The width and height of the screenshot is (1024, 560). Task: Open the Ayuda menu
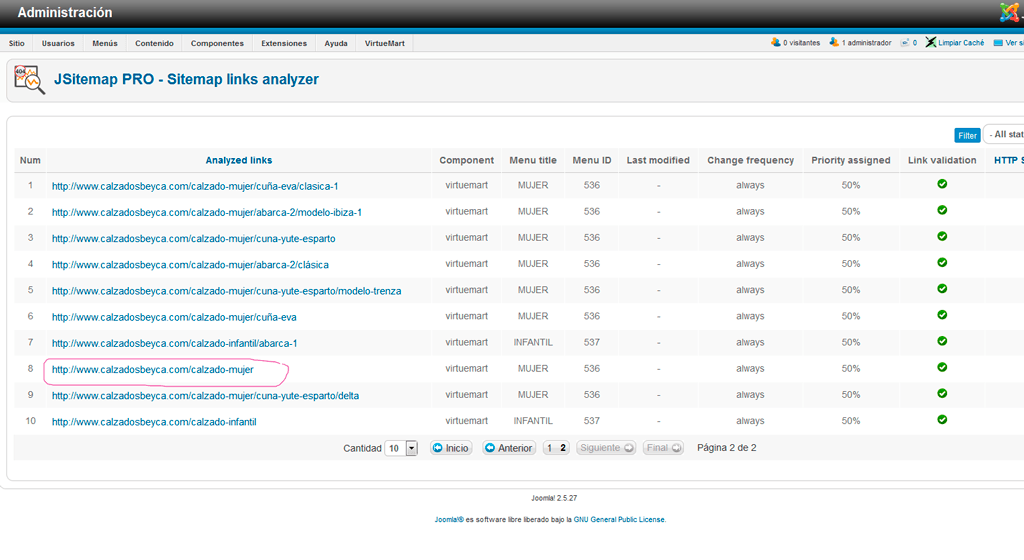pos(336,43)
